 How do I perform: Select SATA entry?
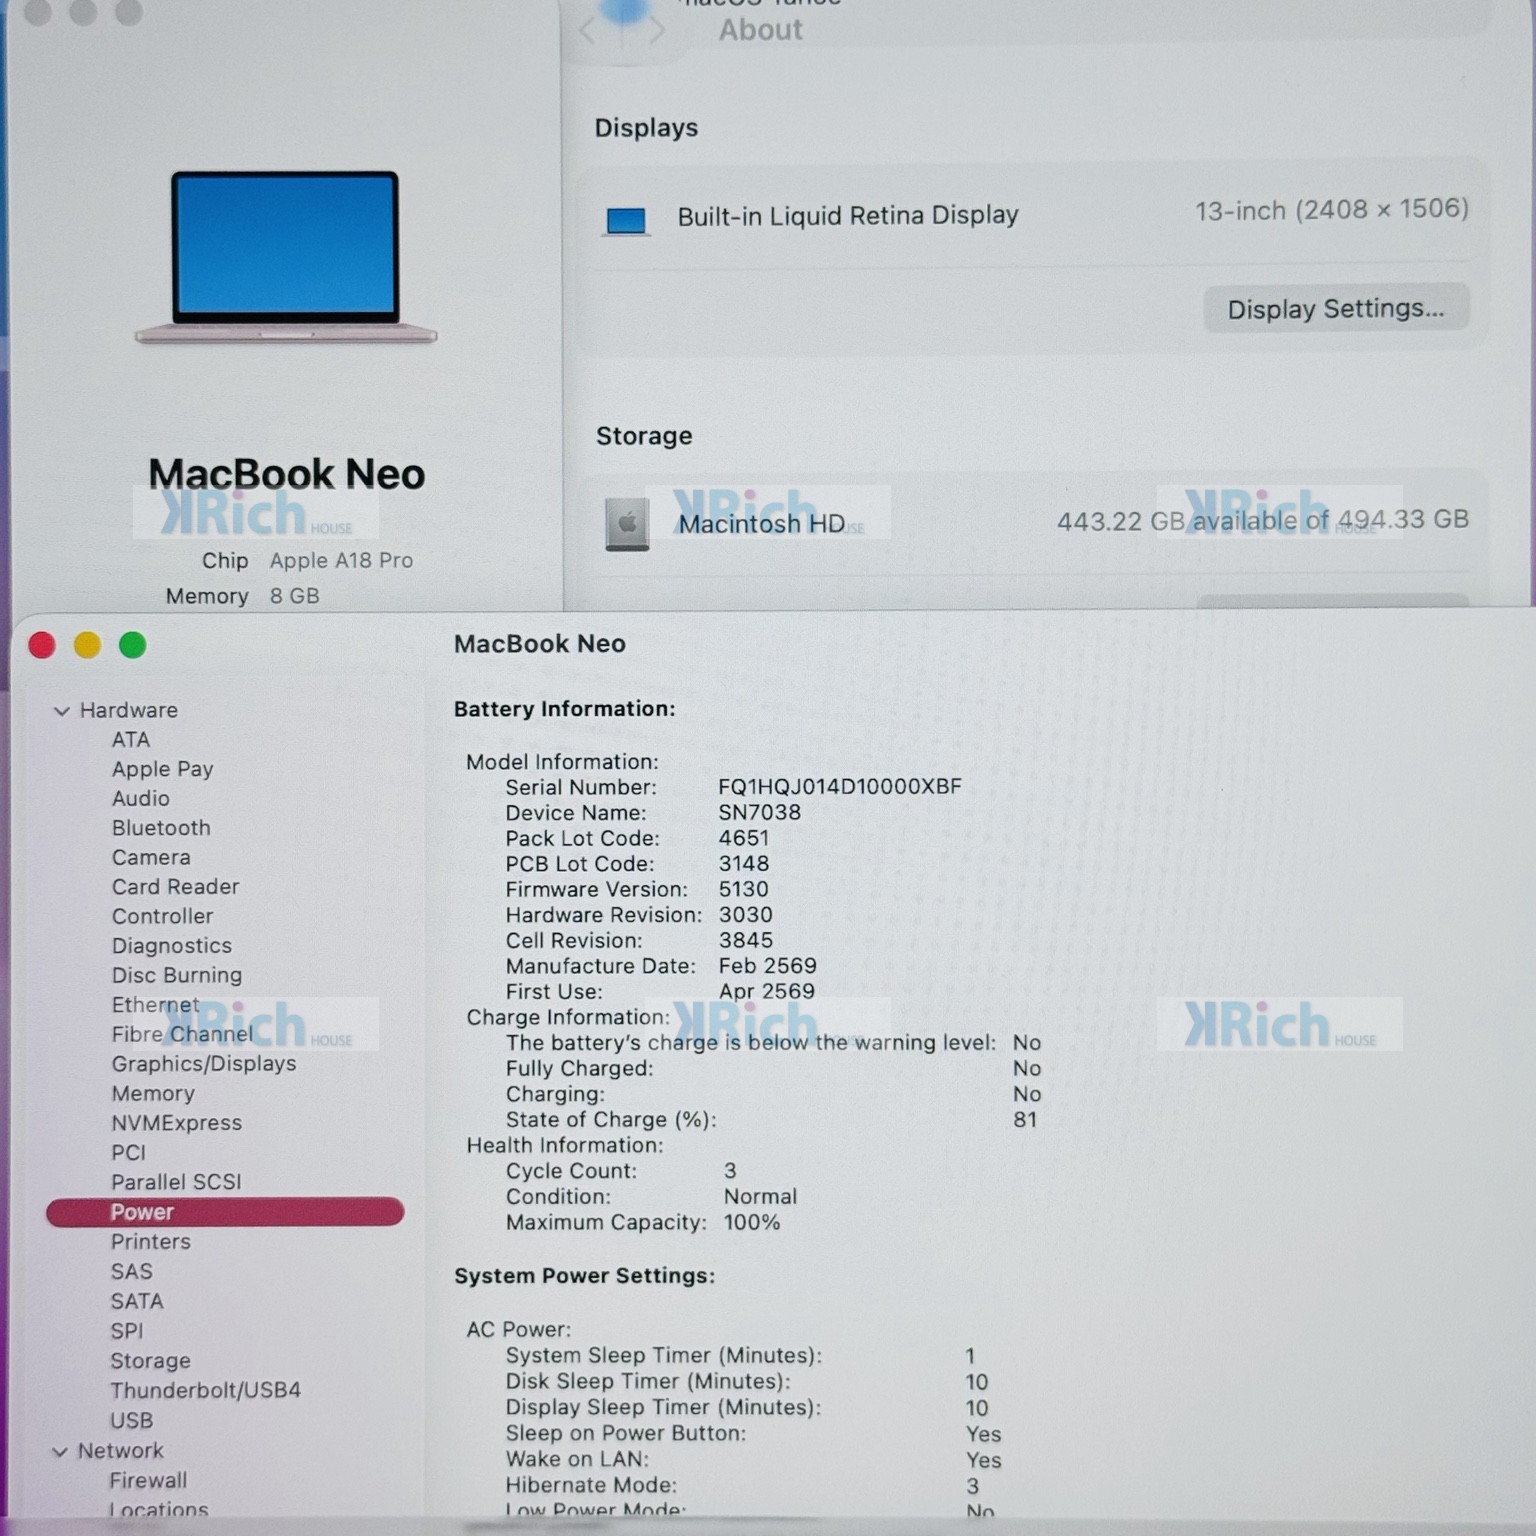[x=136, y=1301]
